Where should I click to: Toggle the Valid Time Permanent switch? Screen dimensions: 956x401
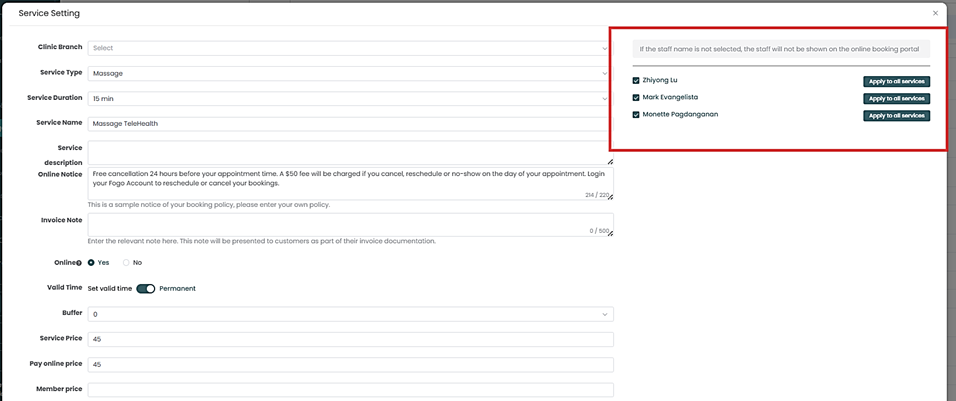(x=146, y=288)
